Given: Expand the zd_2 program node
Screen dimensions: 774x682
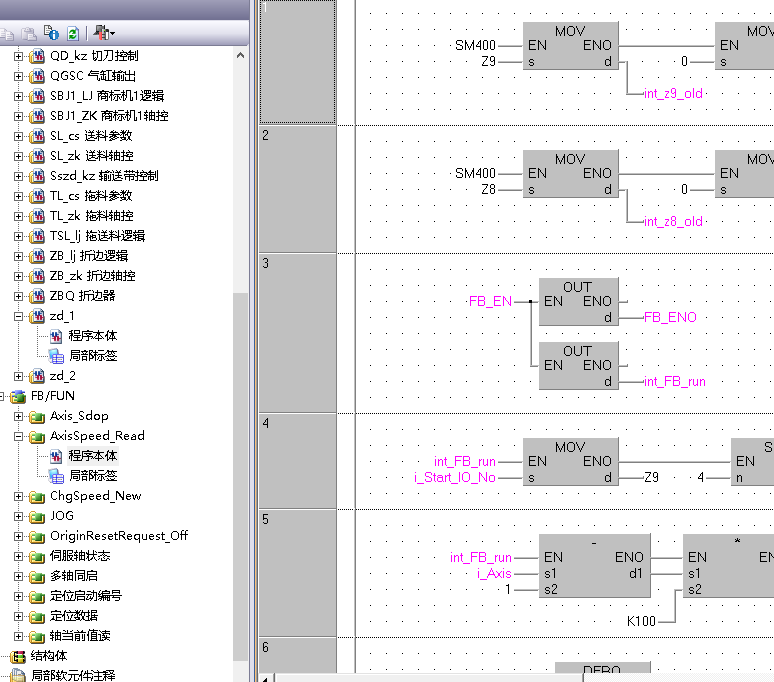Looking at the screenshot, I should (18, 376).
